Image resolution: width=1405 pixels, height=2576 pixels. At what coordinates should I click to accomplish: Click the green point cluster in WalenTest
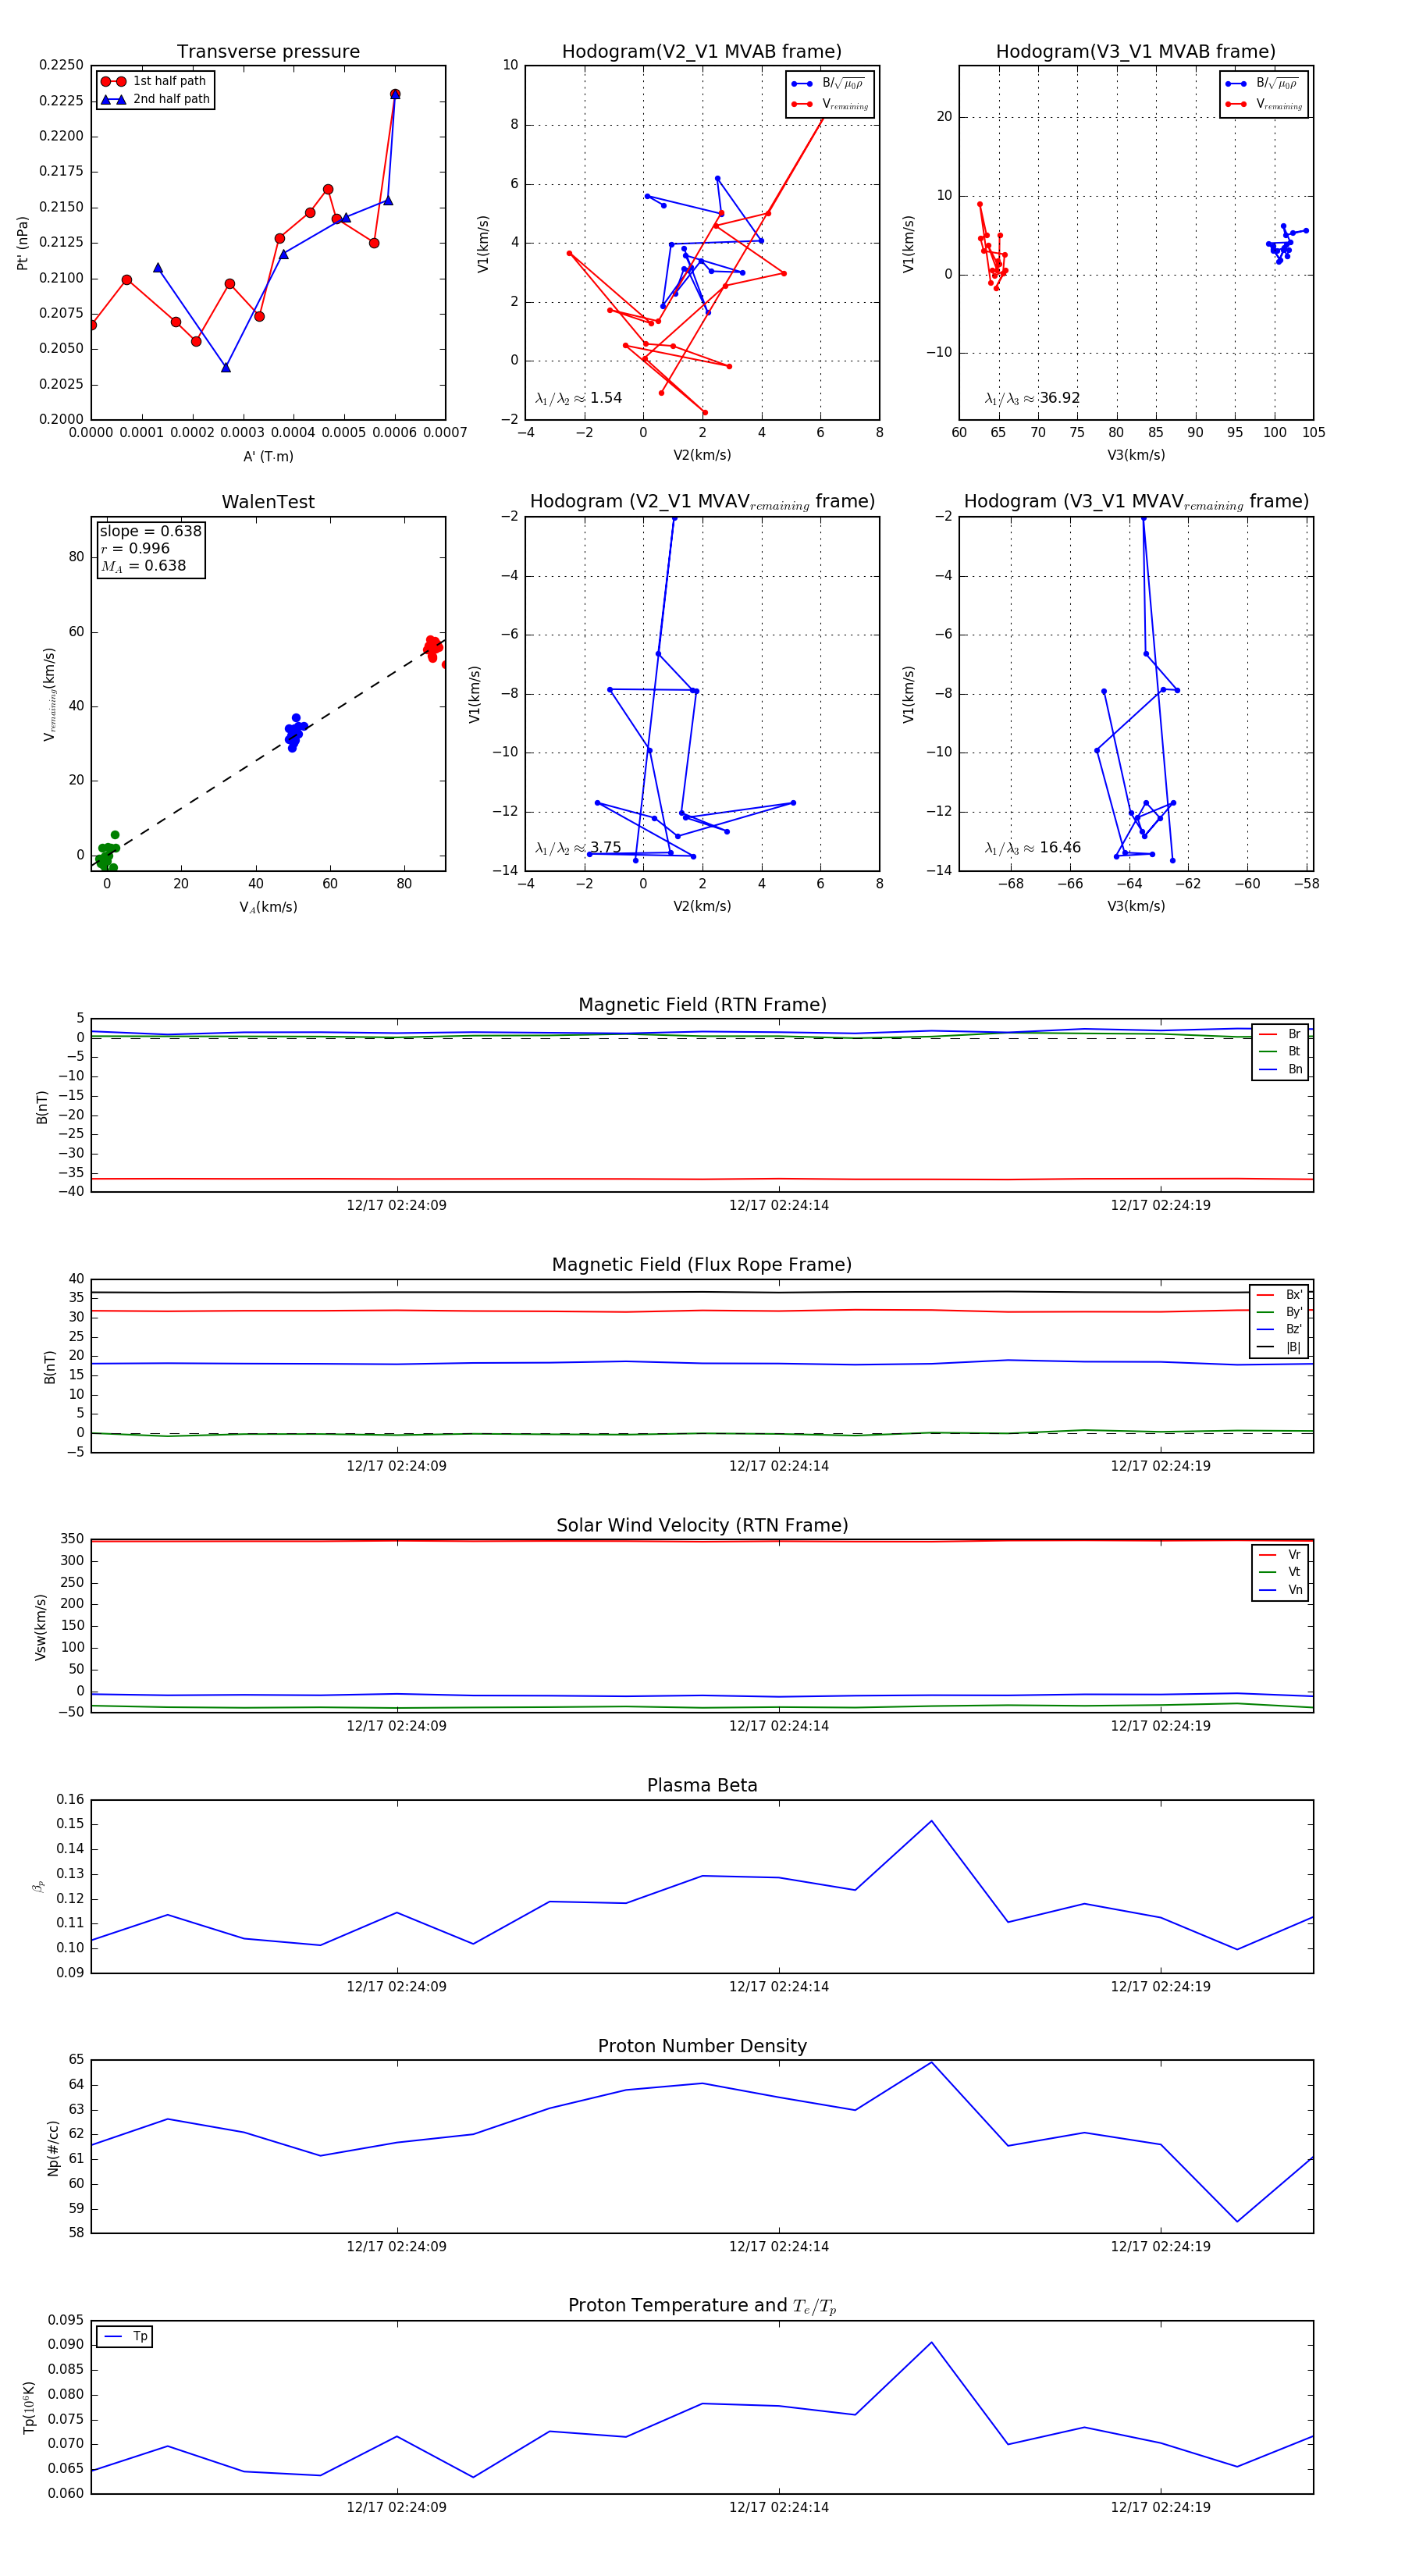(106, 854)
